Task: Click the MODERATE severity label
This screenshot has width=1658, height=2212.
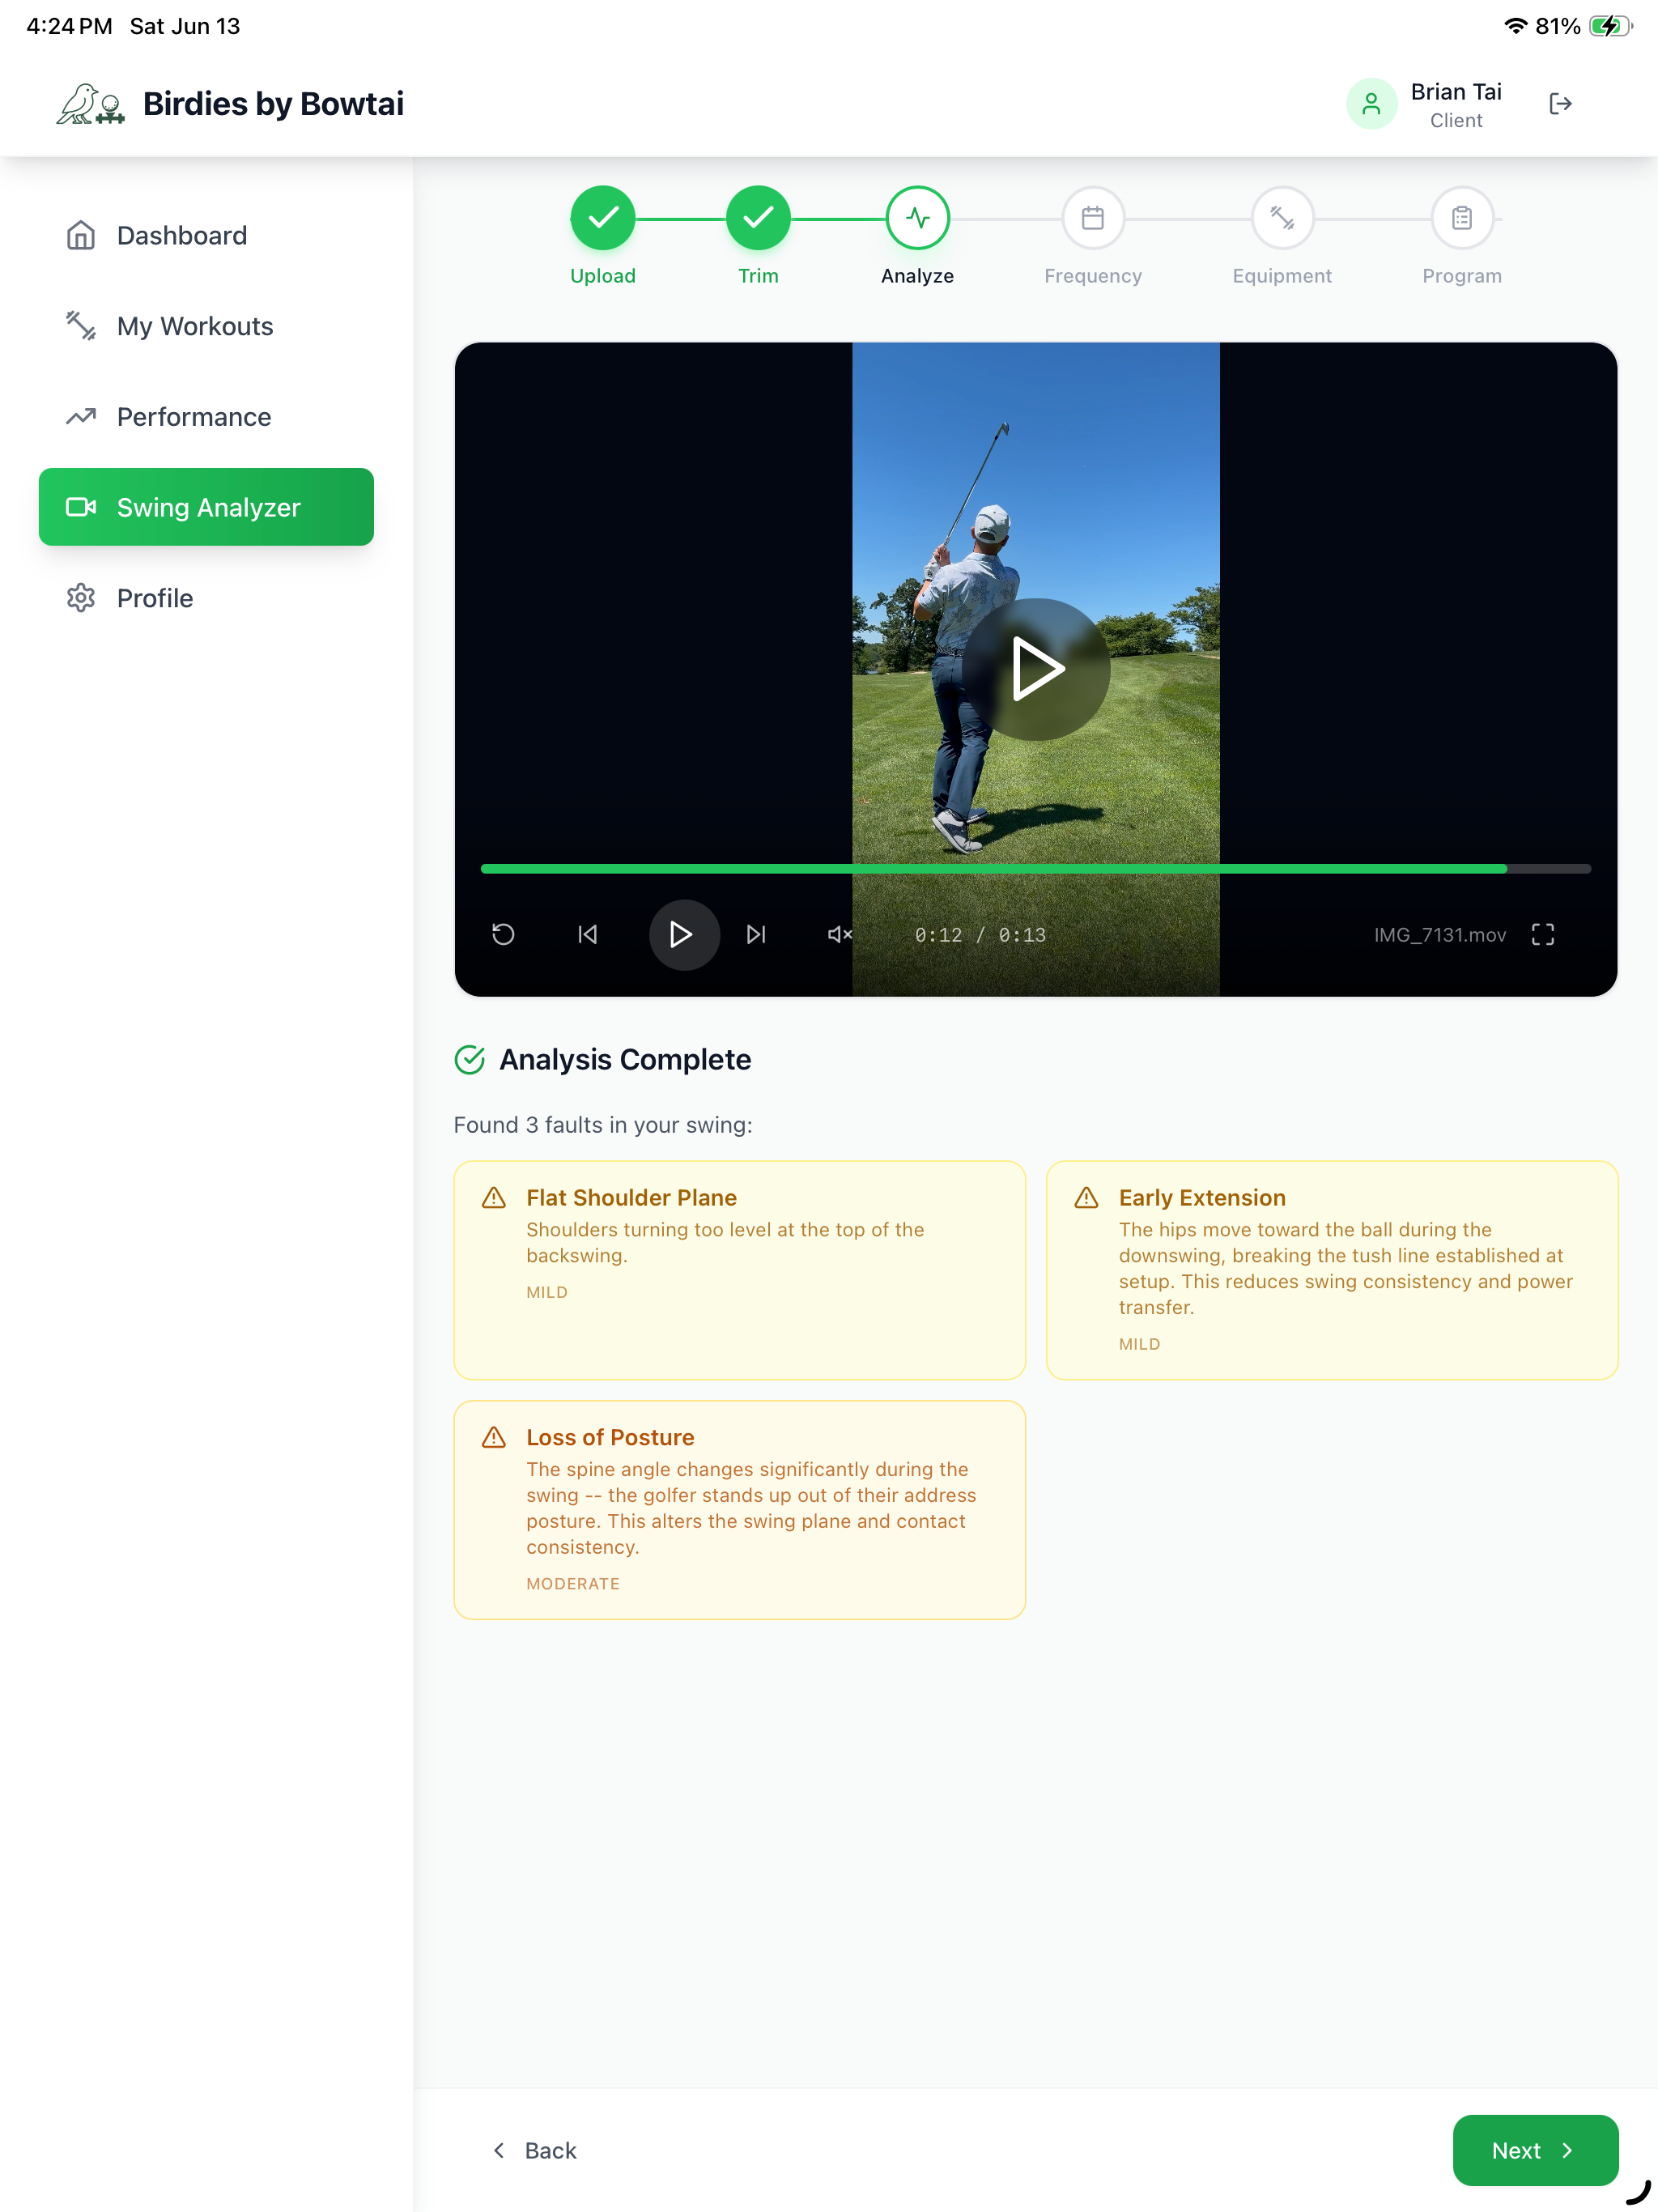Action: (573, 1584)
